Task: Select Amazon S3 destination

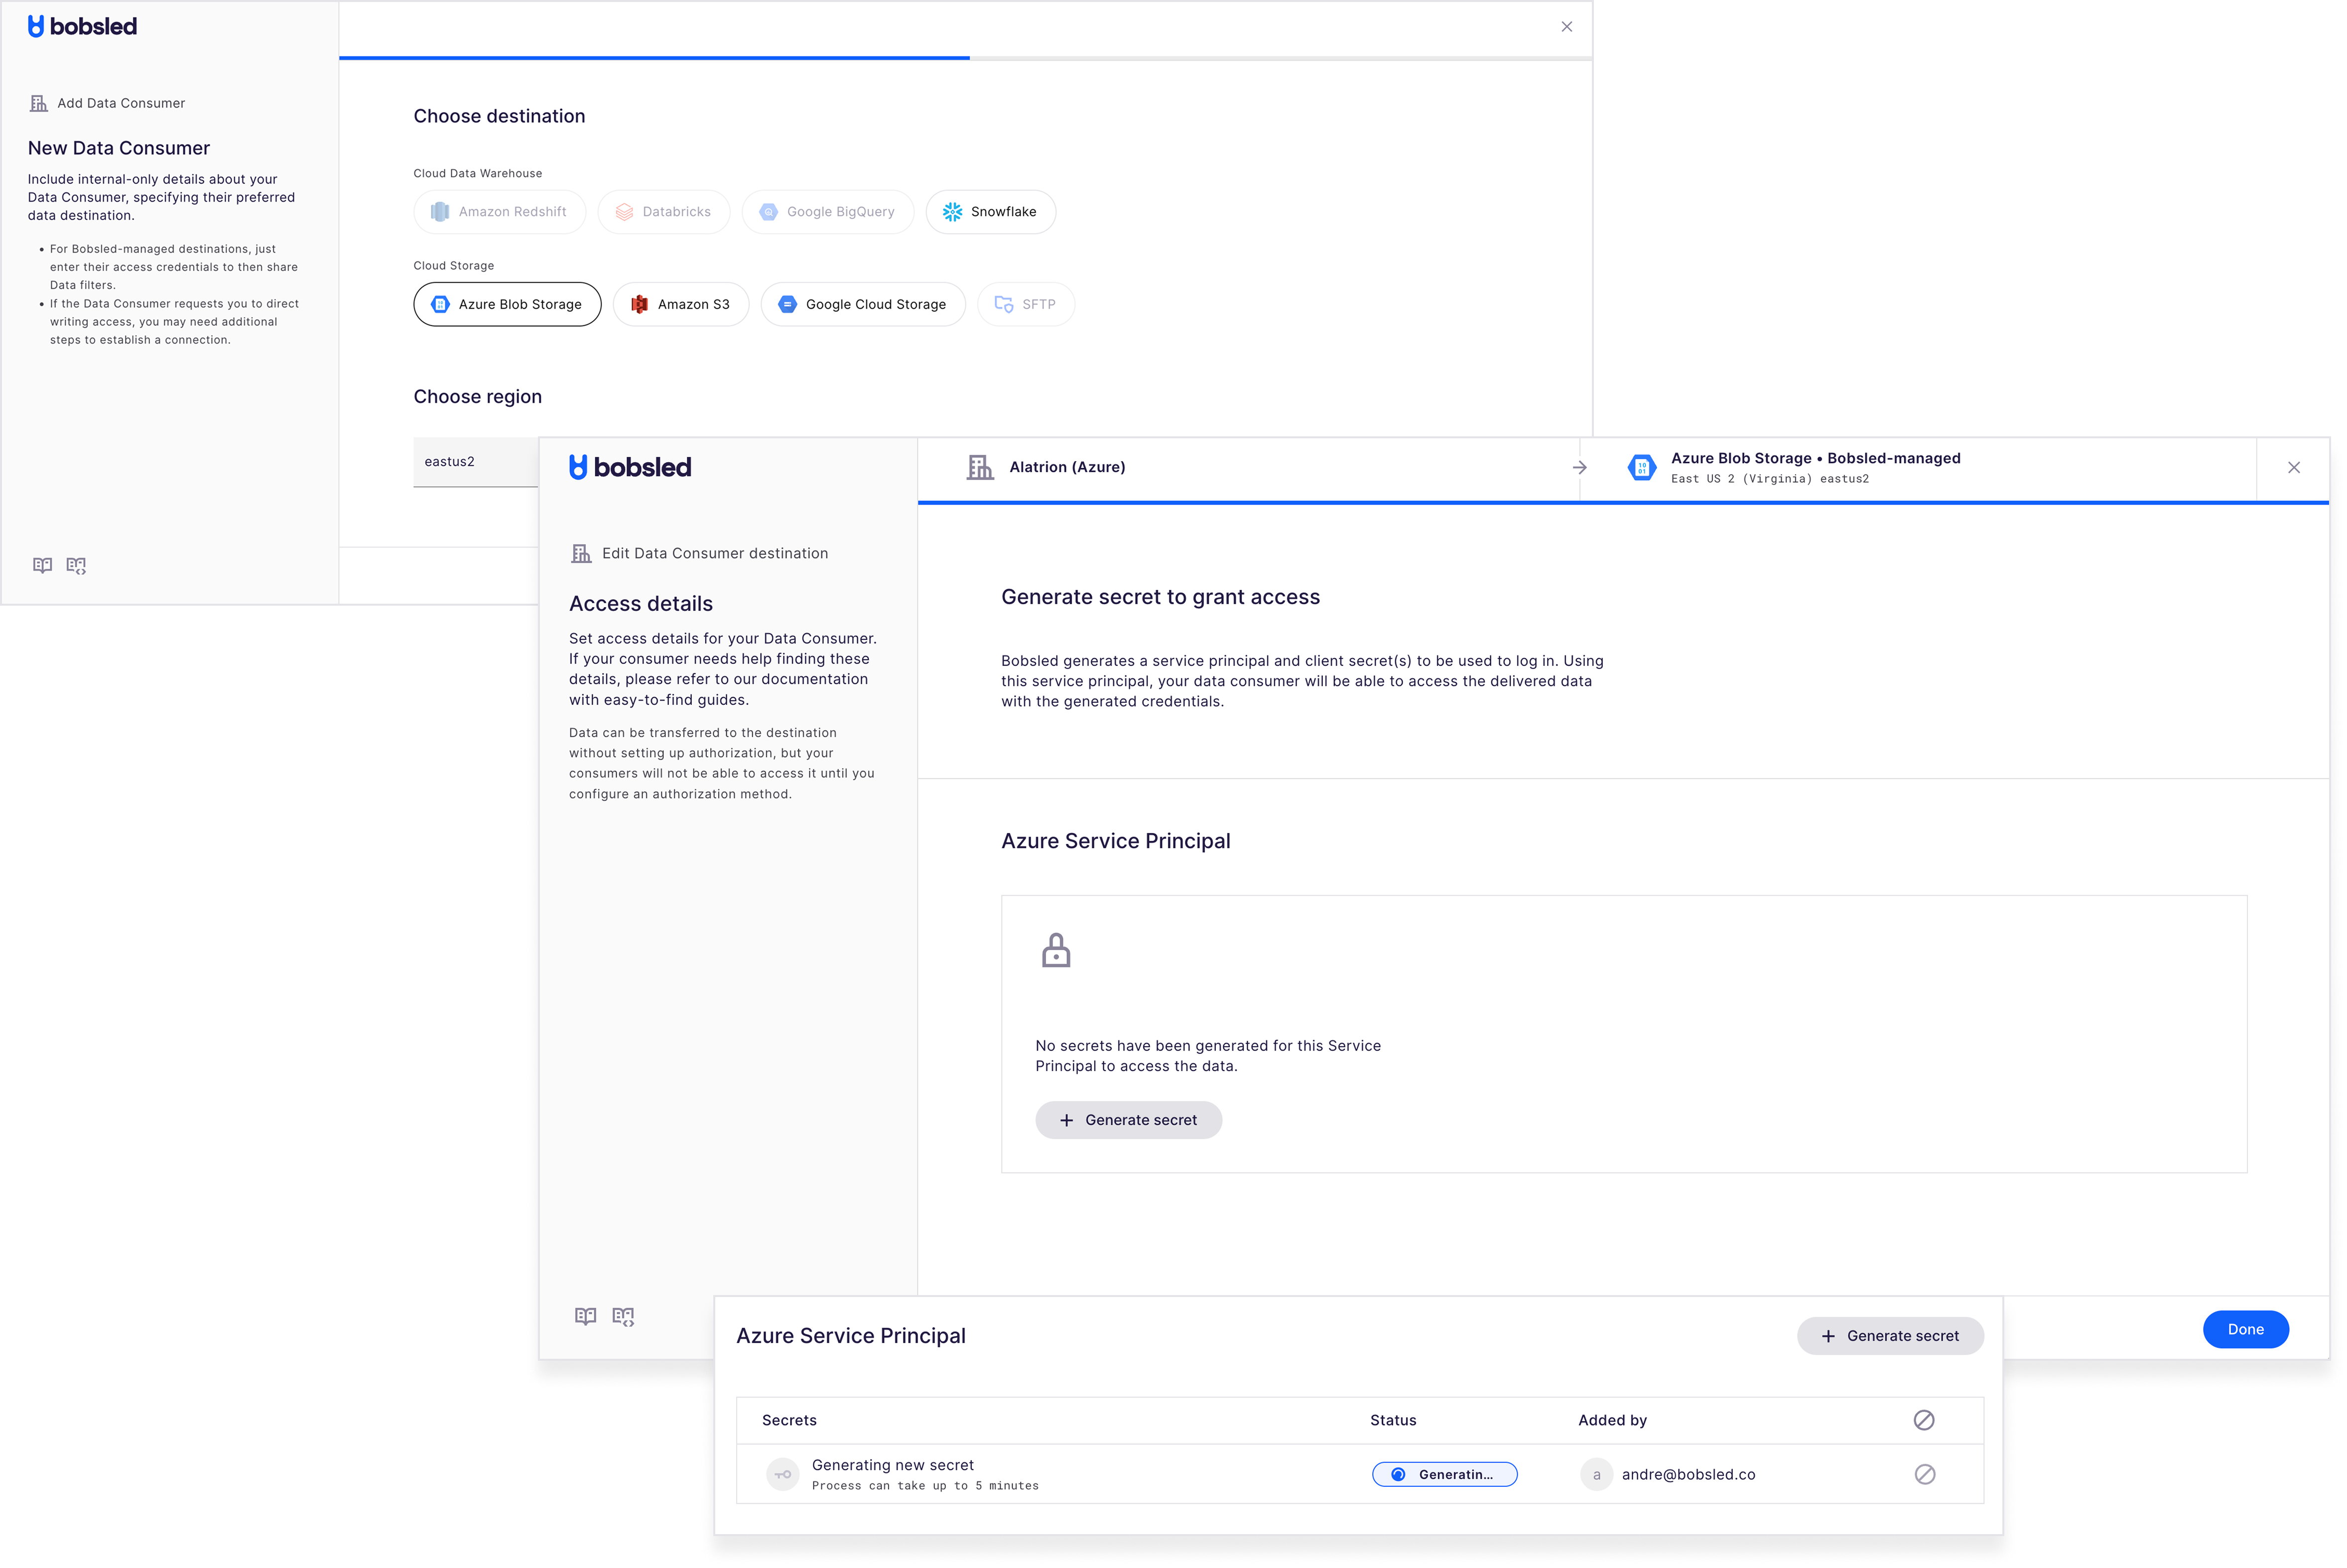Action: pos(680,304)
